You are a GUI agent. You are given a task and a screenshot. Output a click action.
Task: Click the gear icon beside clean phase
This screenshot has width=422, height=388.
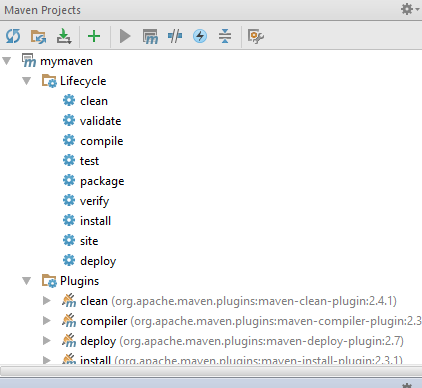(69, 100)
